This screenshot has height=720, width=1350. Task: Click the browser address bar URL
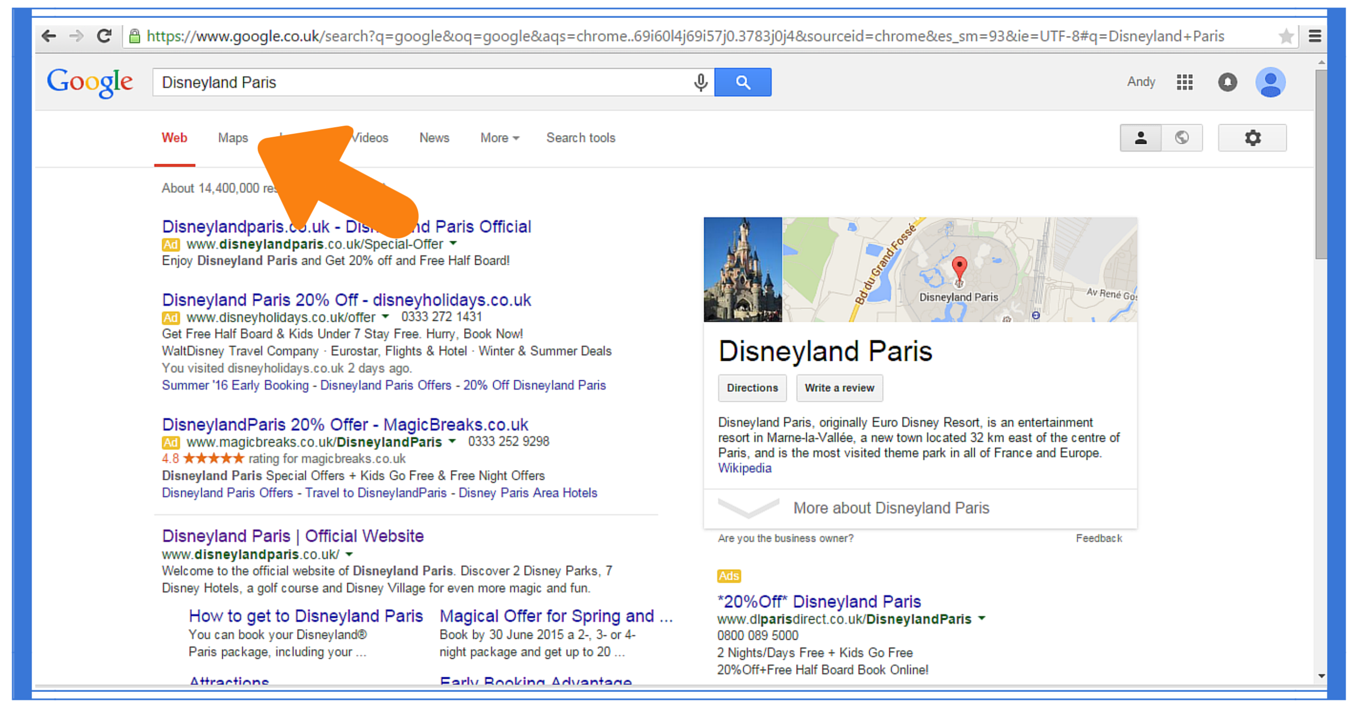[685, 36]
